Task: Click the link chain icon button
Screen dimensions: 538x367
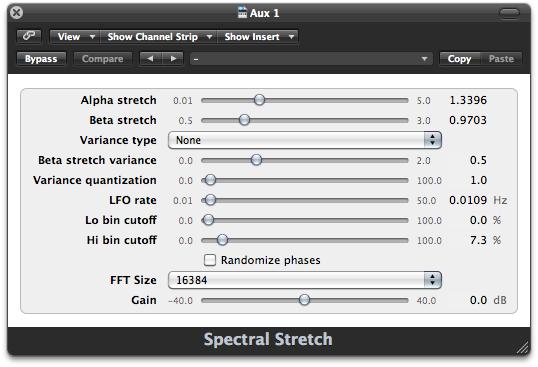Action: pyautogui.click(x=29, y=36)
